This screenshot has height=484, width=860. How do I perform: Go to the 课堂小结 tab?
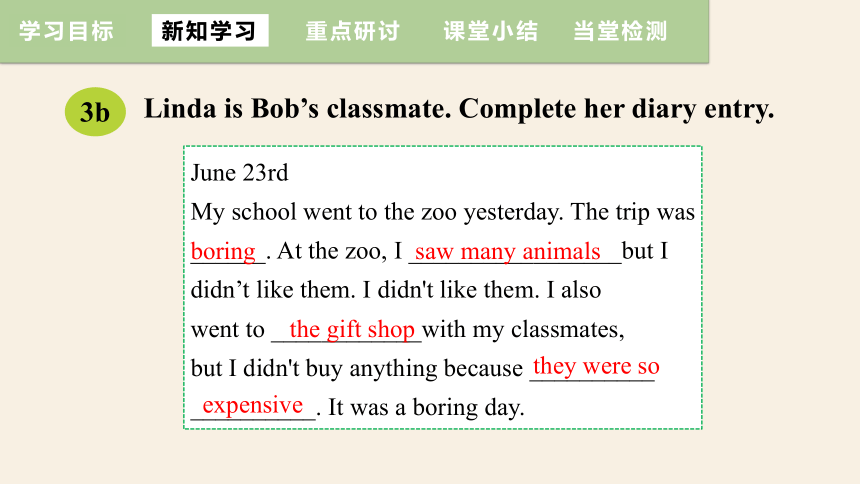pyautogui.click(x=490, y=31)
